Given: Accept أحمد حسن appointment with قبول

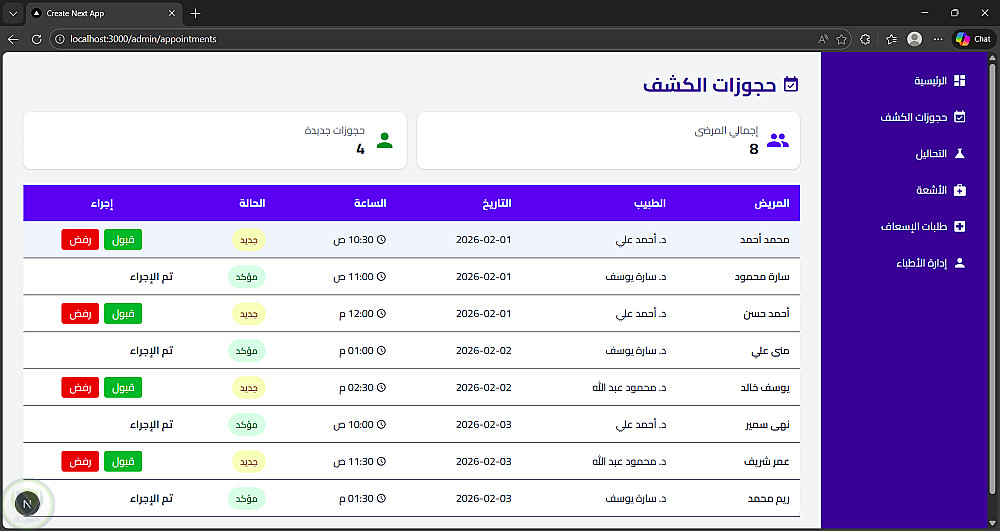Looking at the screenshot, I should [x=123, y=314].
